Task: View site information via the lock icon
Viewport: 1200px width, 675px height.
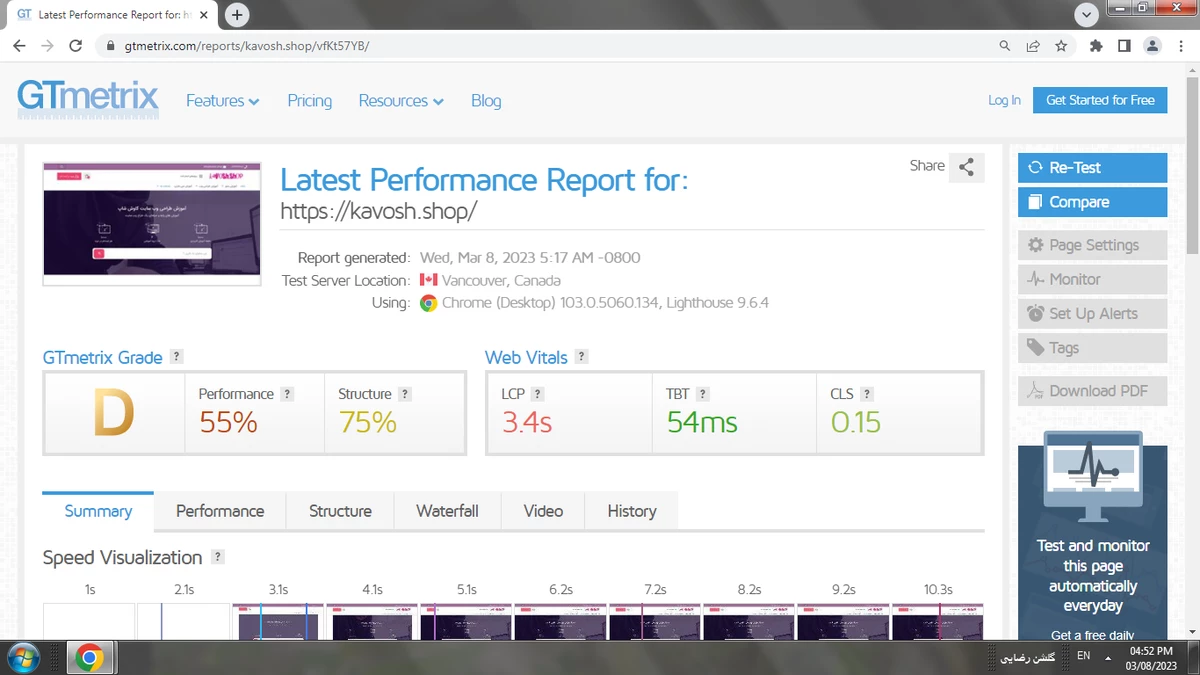Action: (x=110, y=46)
